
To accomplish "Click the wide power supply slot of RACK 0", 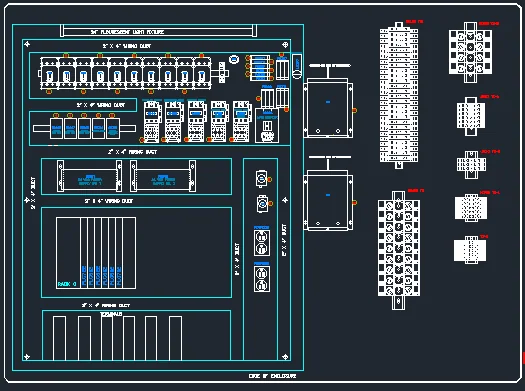I will coord(68,253).
